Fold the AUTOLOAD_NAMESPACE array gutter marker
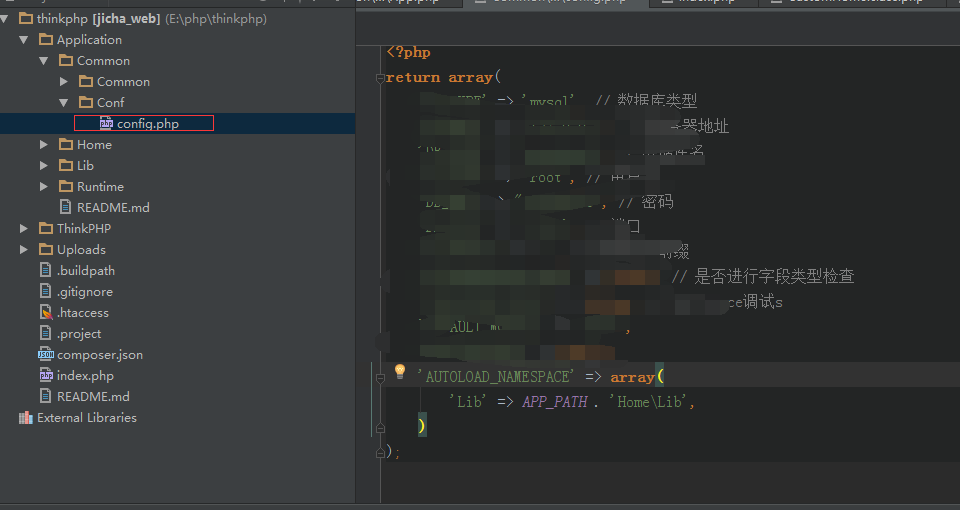960x510 pixels. pyautogui.click(x=380, y=378)
